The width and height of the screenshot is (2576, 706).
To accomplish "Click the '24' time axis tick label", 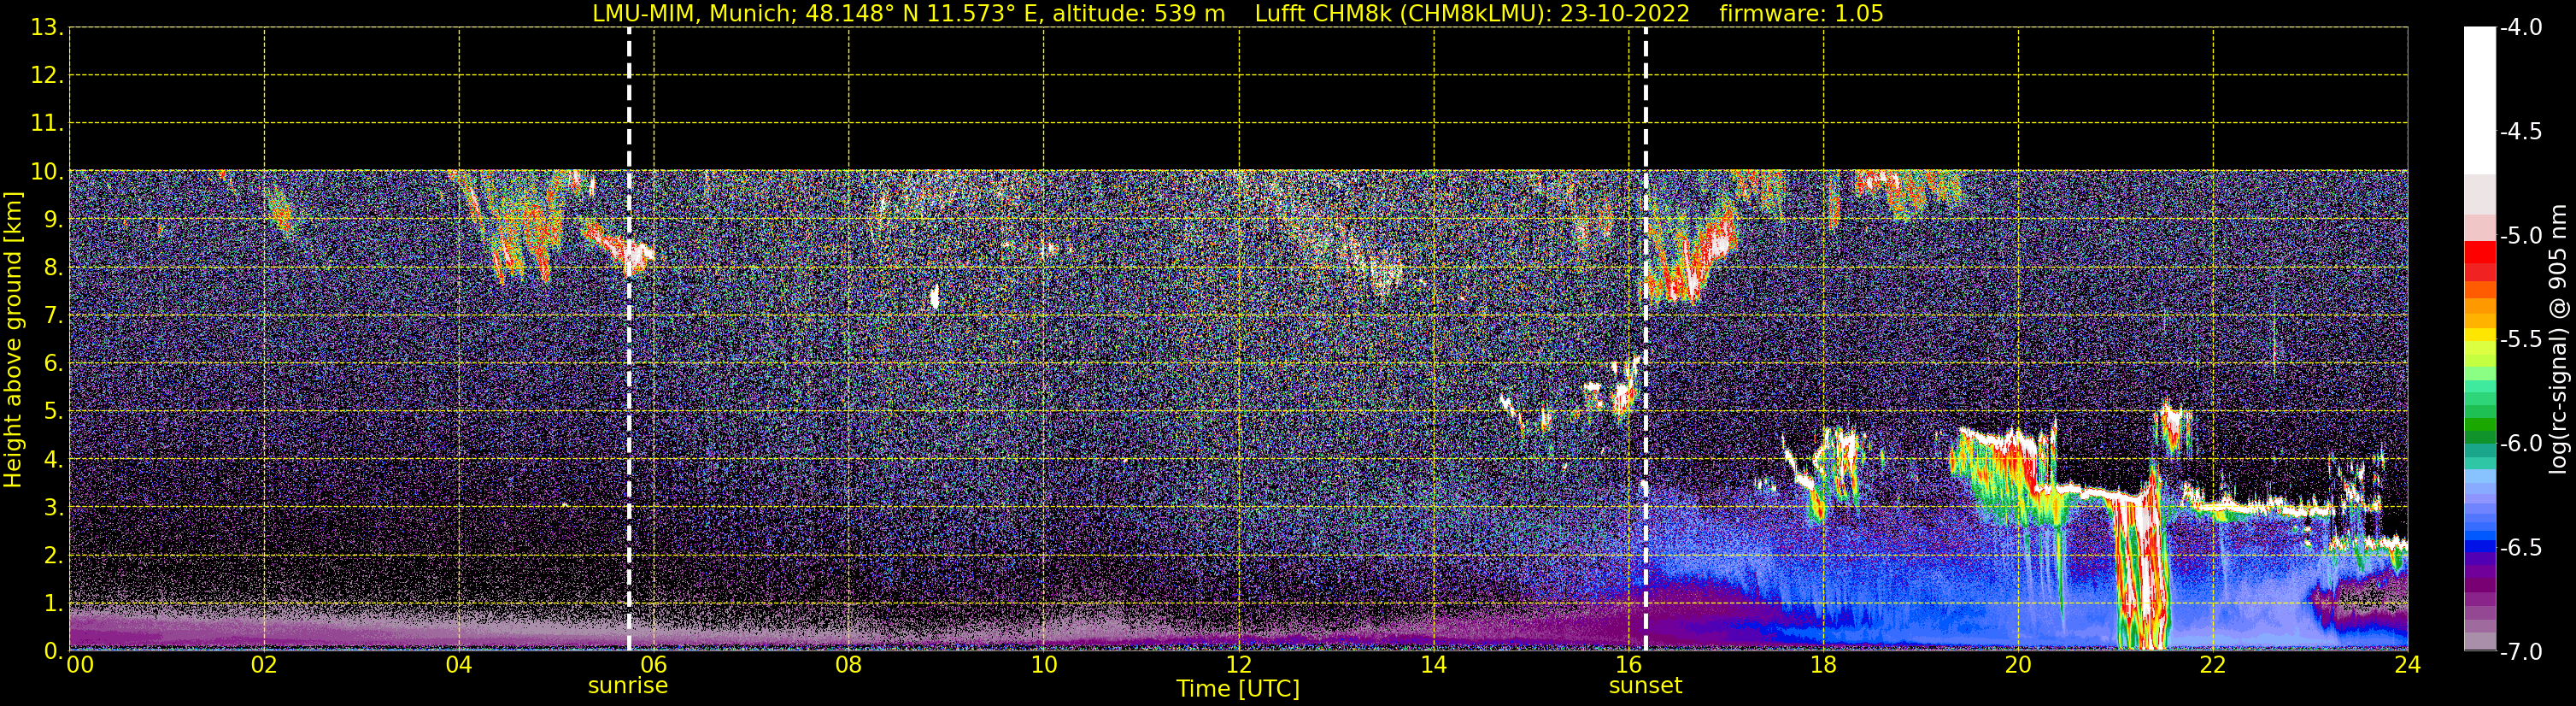I will pos(2408,665).
